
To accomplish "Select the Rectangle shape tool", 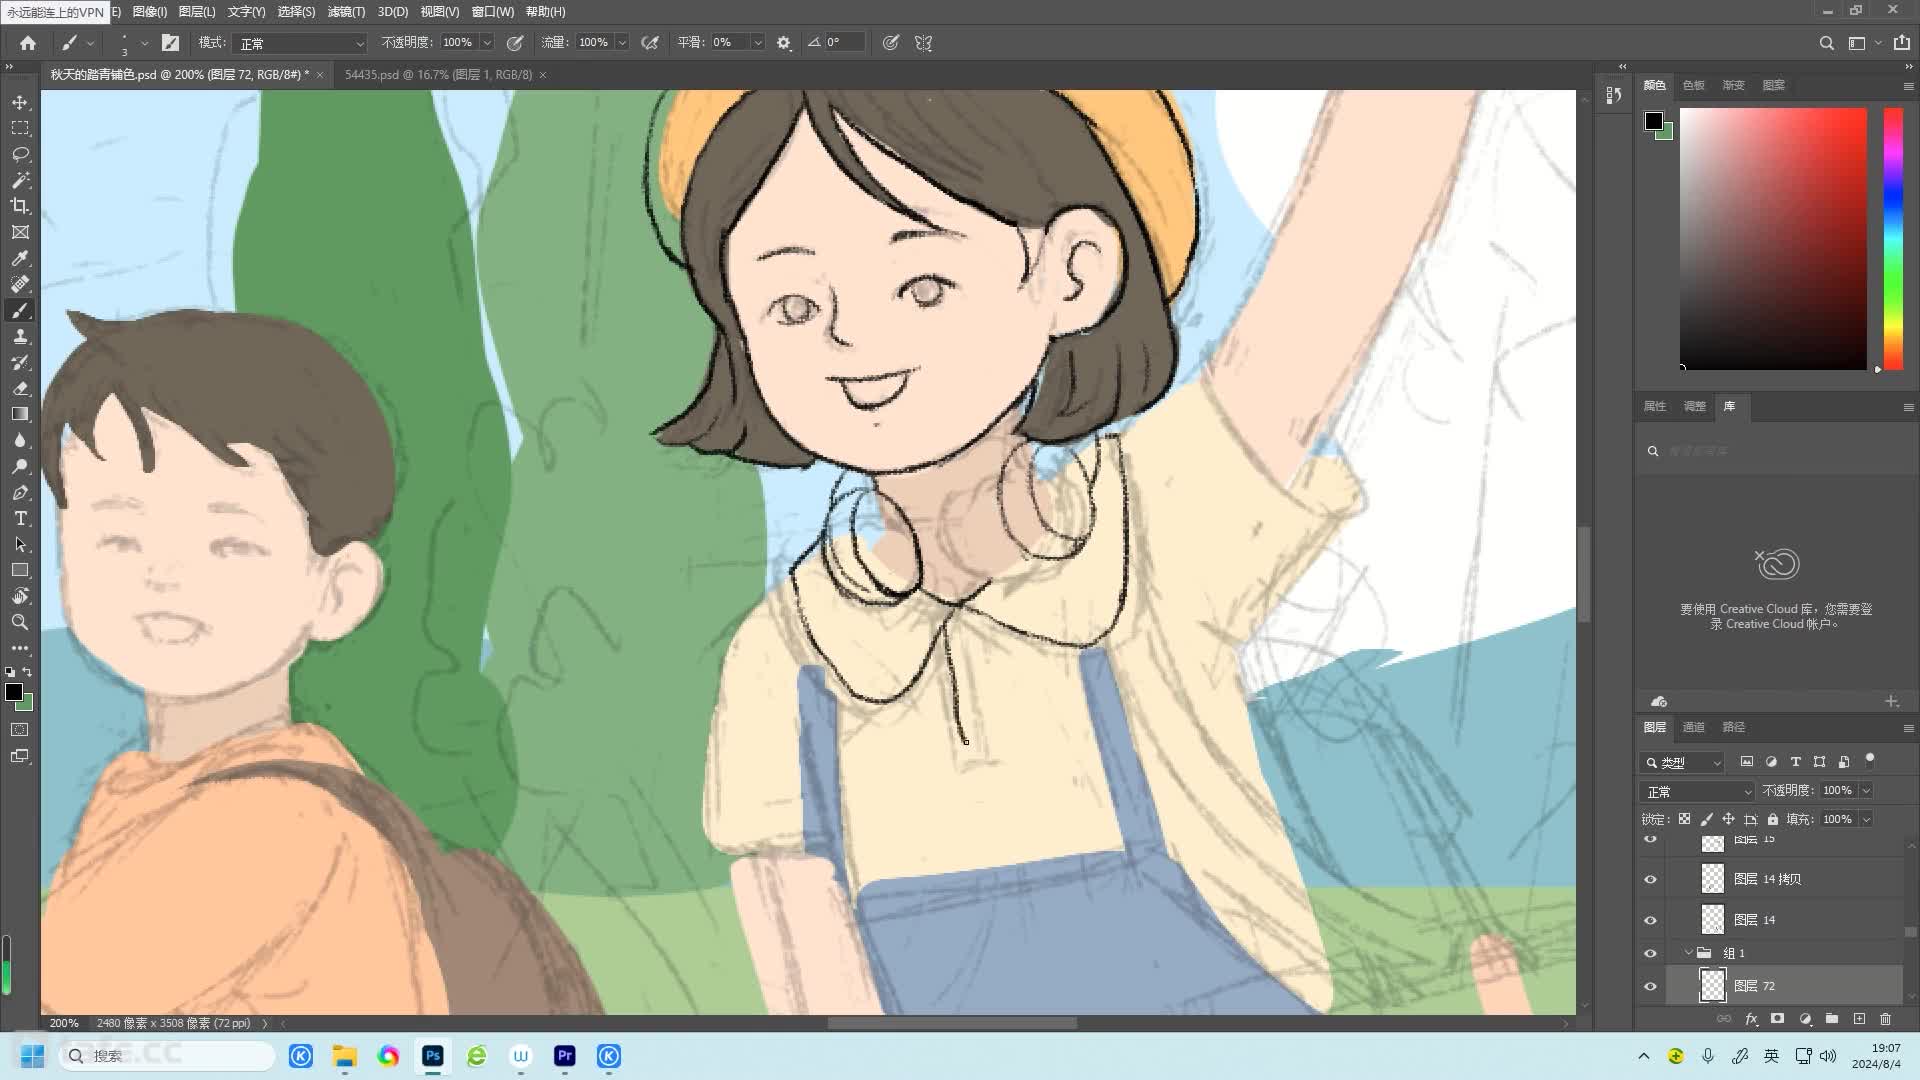I will click(20, 570).
